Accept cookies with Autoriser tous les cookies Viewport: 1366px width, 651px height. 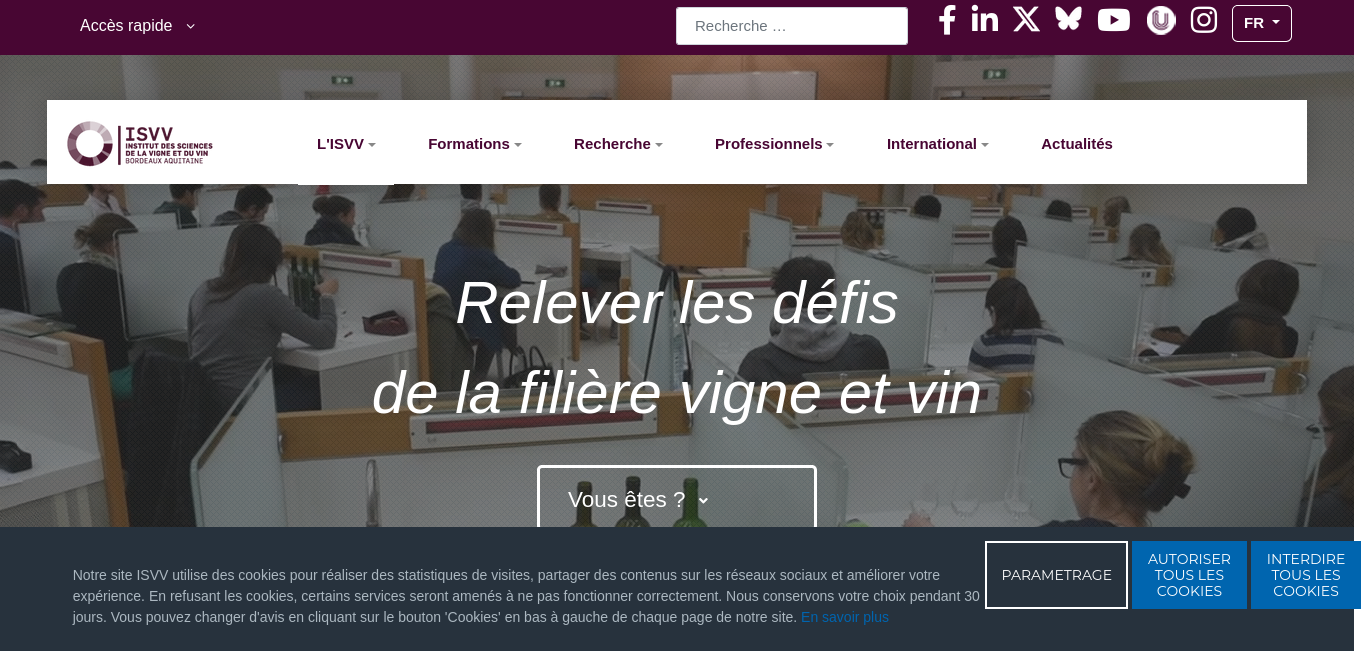pos(1189,575)
